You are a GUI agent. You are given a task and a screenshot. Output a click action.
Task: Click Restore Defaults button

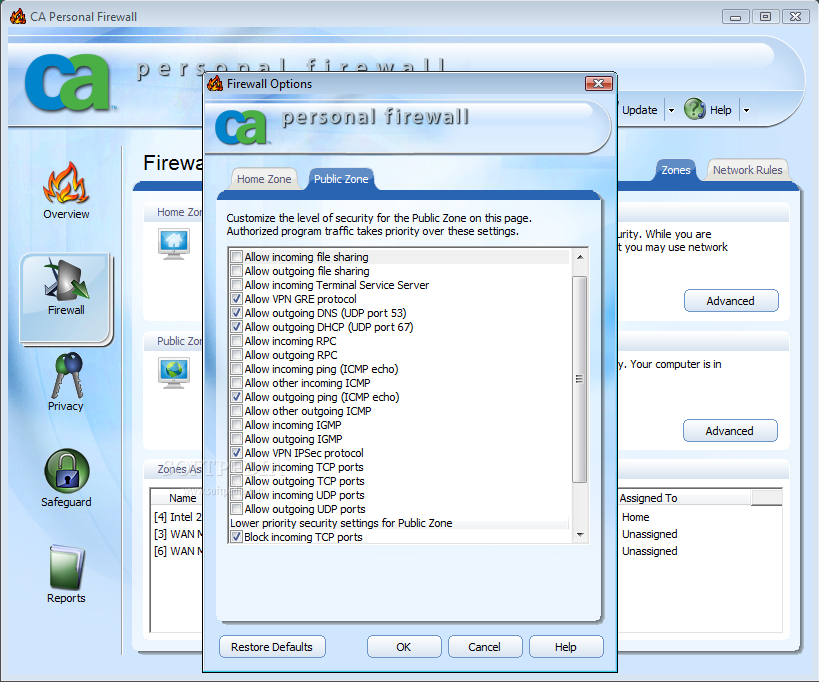[272, 647]
